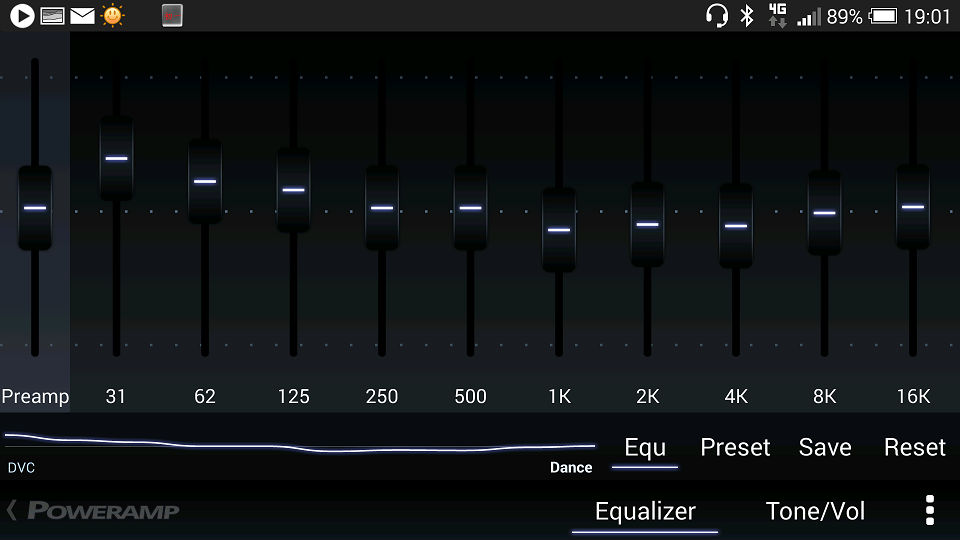Open the Preset list
Viewport: 960px width, 540px height.
(x=735, y=448)
